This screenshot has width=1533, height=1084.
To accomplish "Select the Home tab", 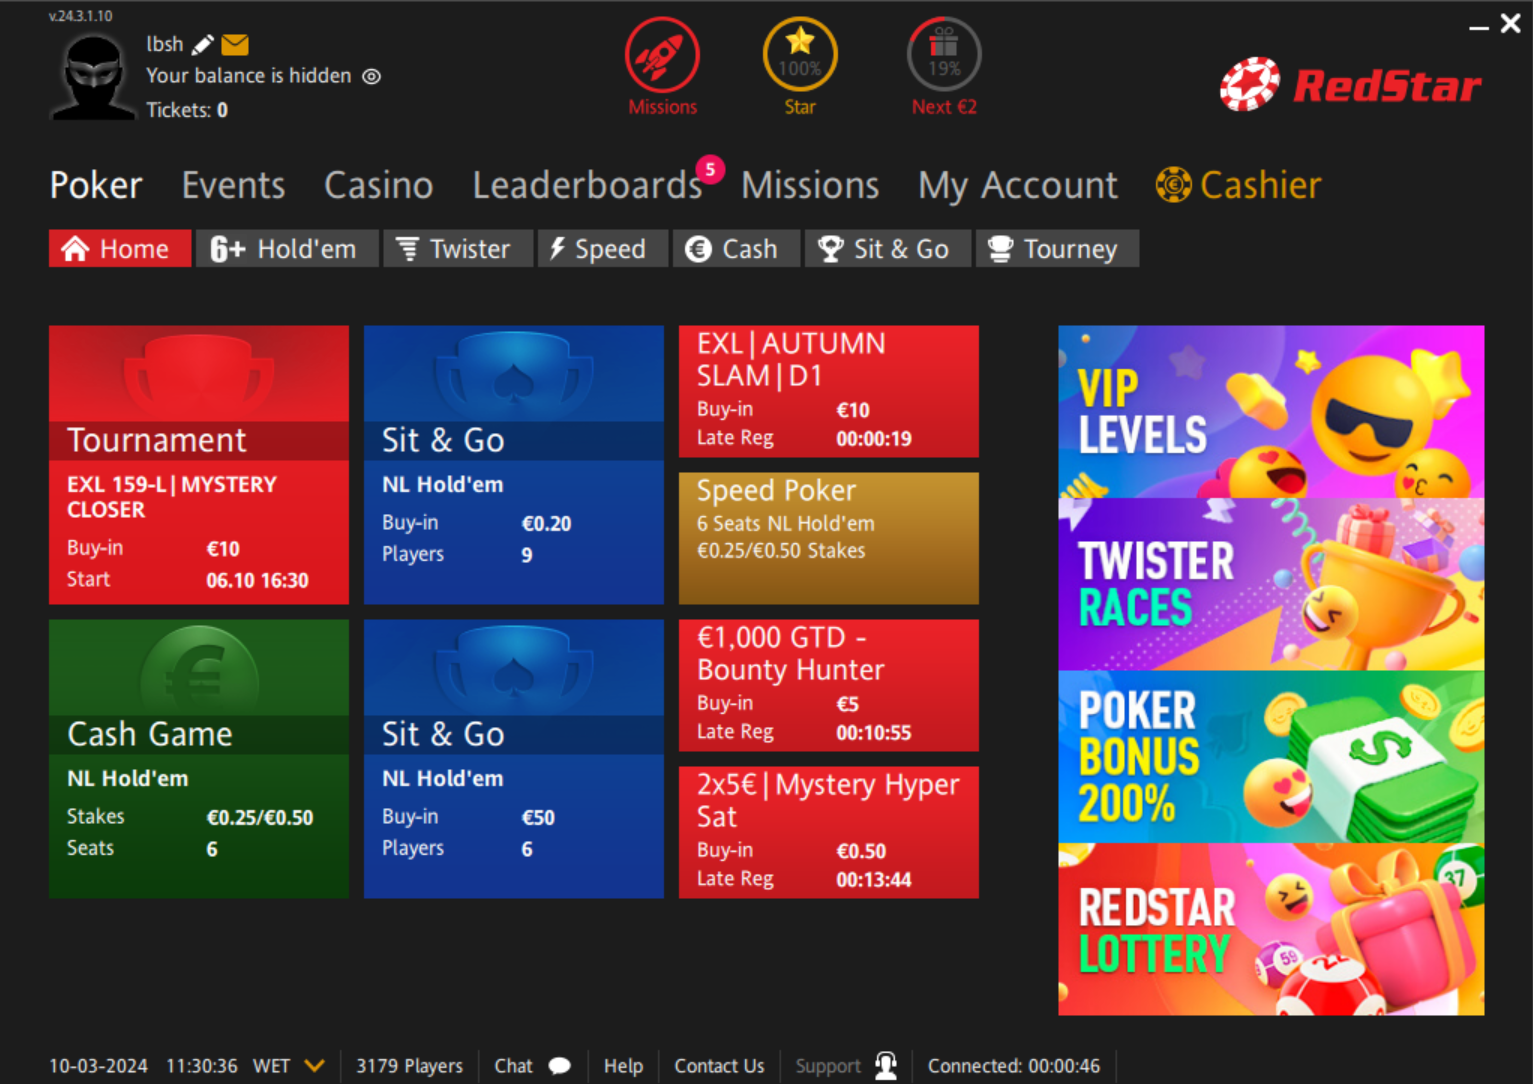I will click(x=120, y=249).
